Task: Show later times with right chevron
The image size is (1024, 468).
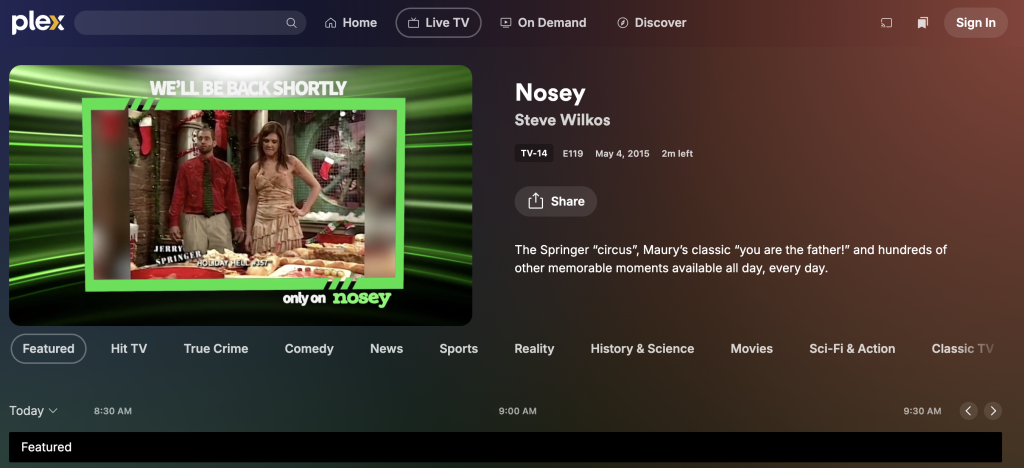Action: pos(993,411)
